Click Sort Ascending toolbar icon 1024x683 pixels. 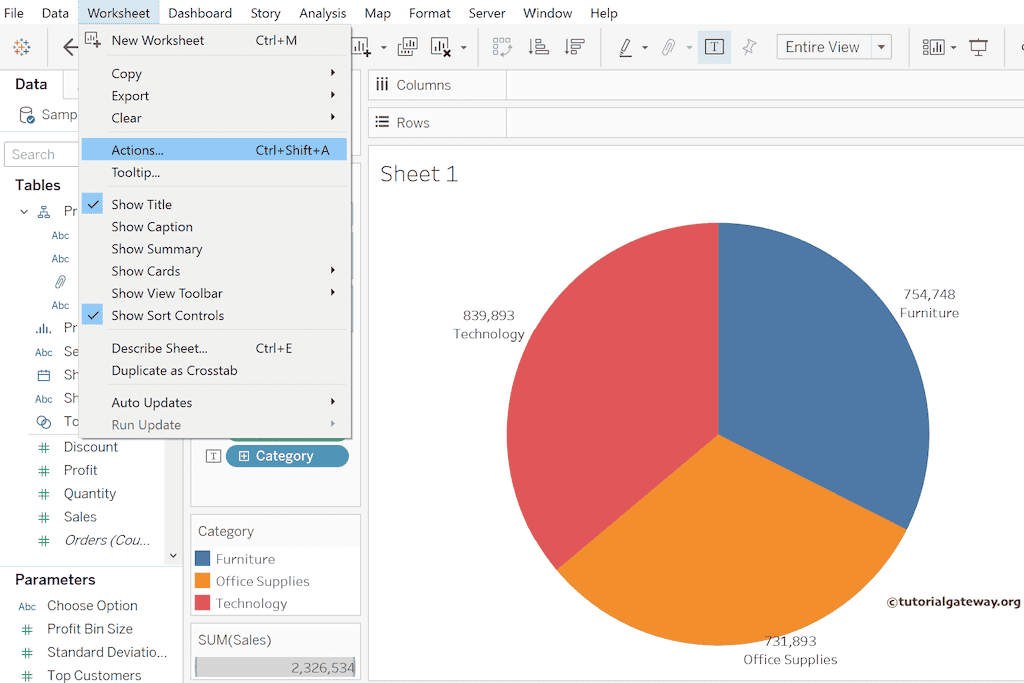[538, 47]
